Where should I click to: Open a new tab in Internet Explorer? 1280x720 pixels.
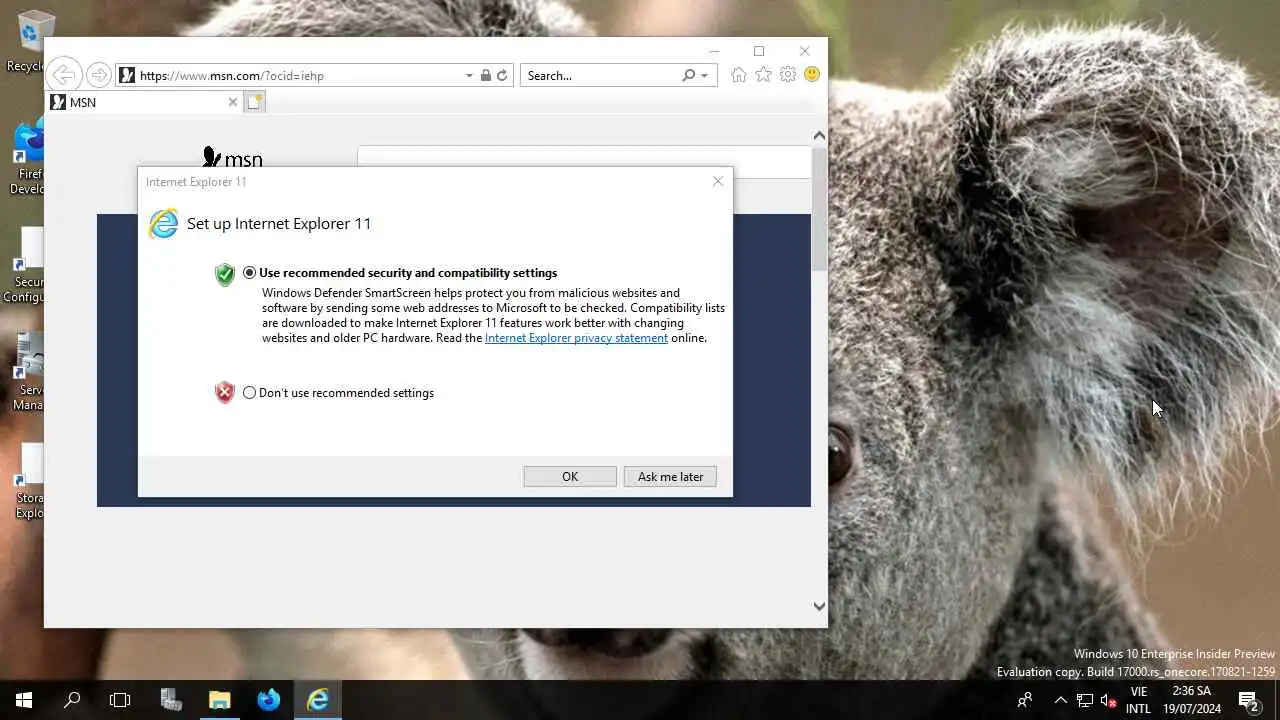(x=255, y=102)
